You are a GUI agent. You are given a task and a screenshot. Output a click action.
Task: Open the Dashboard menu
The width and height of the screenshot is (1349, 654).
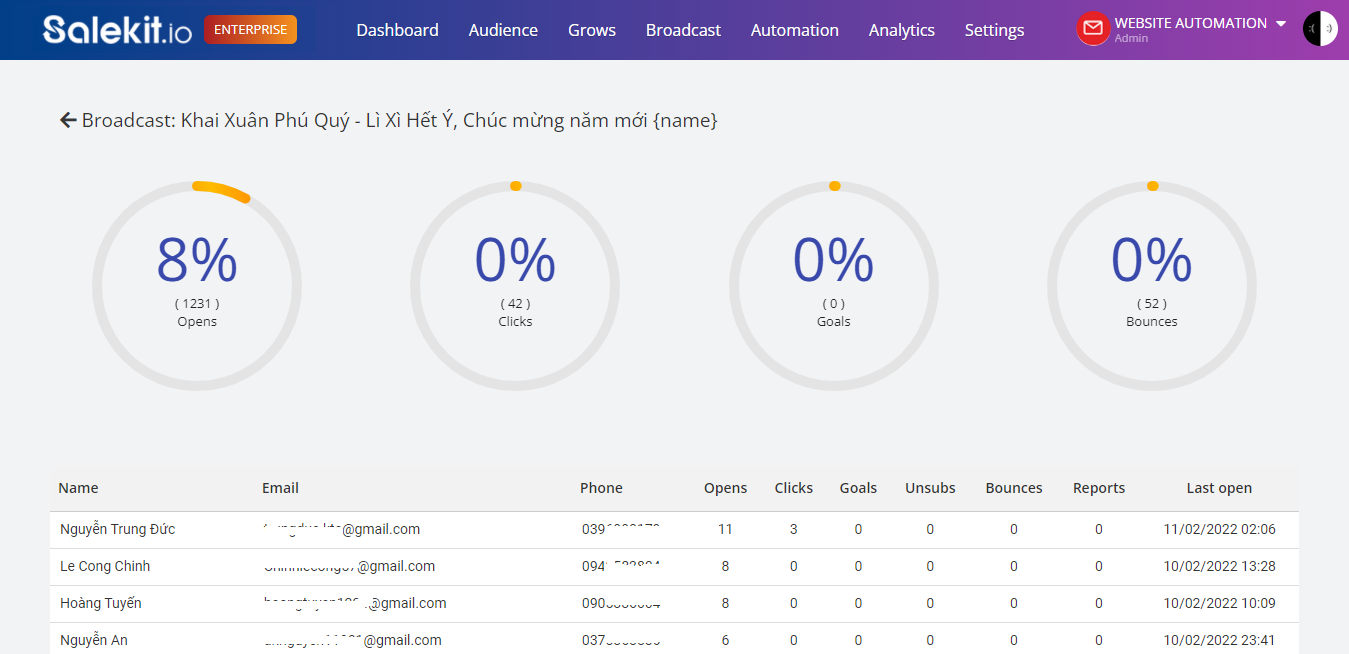click(x=397, y=30)
